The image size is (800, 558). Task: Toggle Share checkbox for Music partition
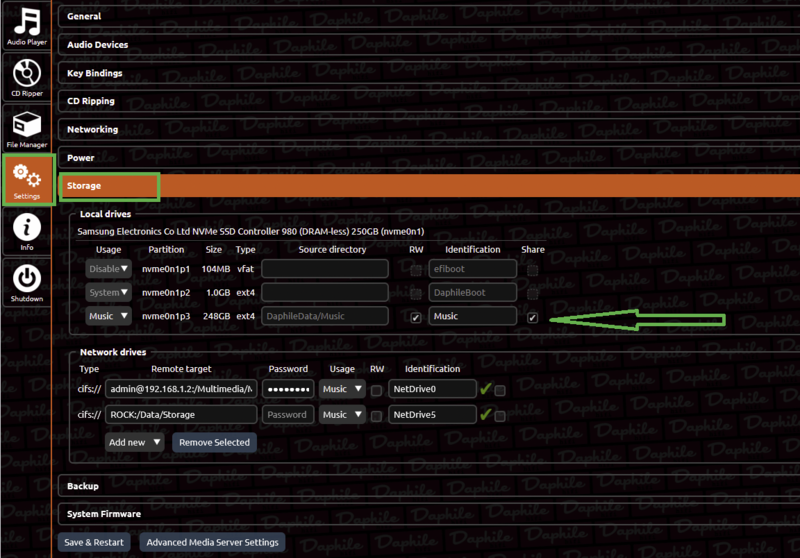point(532,317)
